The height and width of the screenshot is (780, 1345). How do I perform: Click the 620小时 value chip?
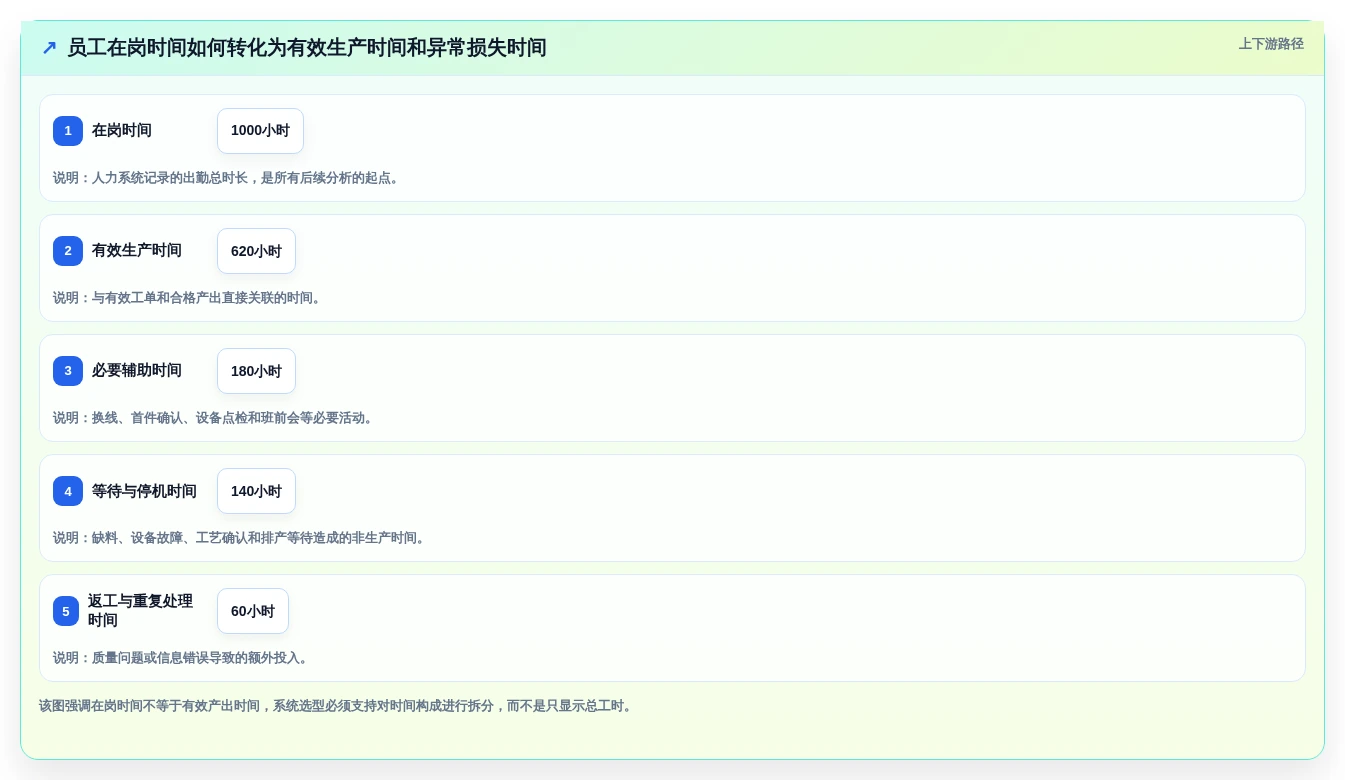[x=256, y=251]
